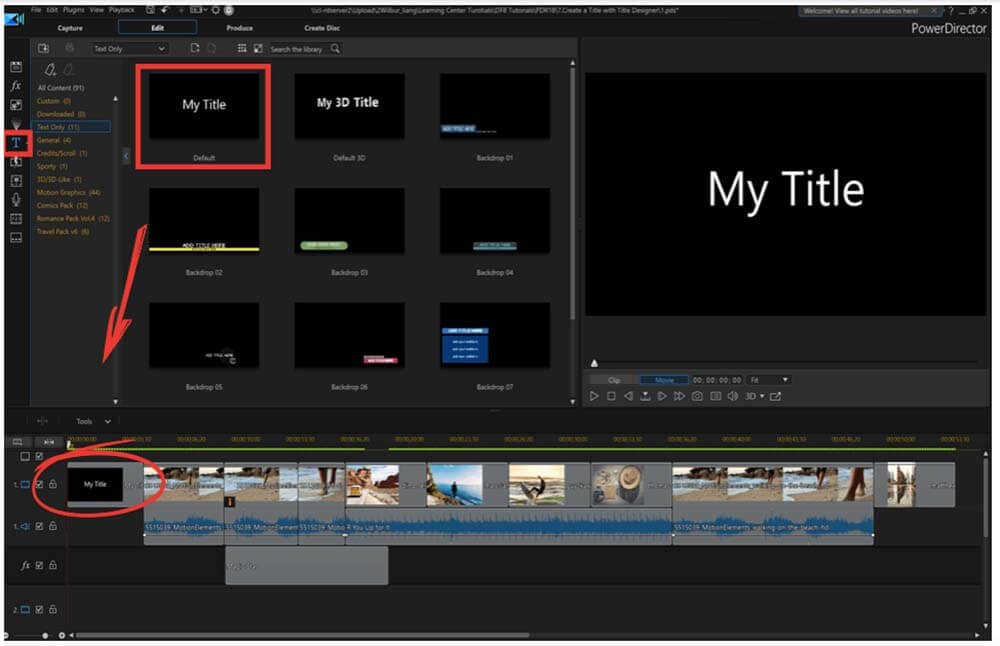This screenshot has height=646, width=1000.
Task: Open the Media Room icon in sidebar
Action: (17, 67)
